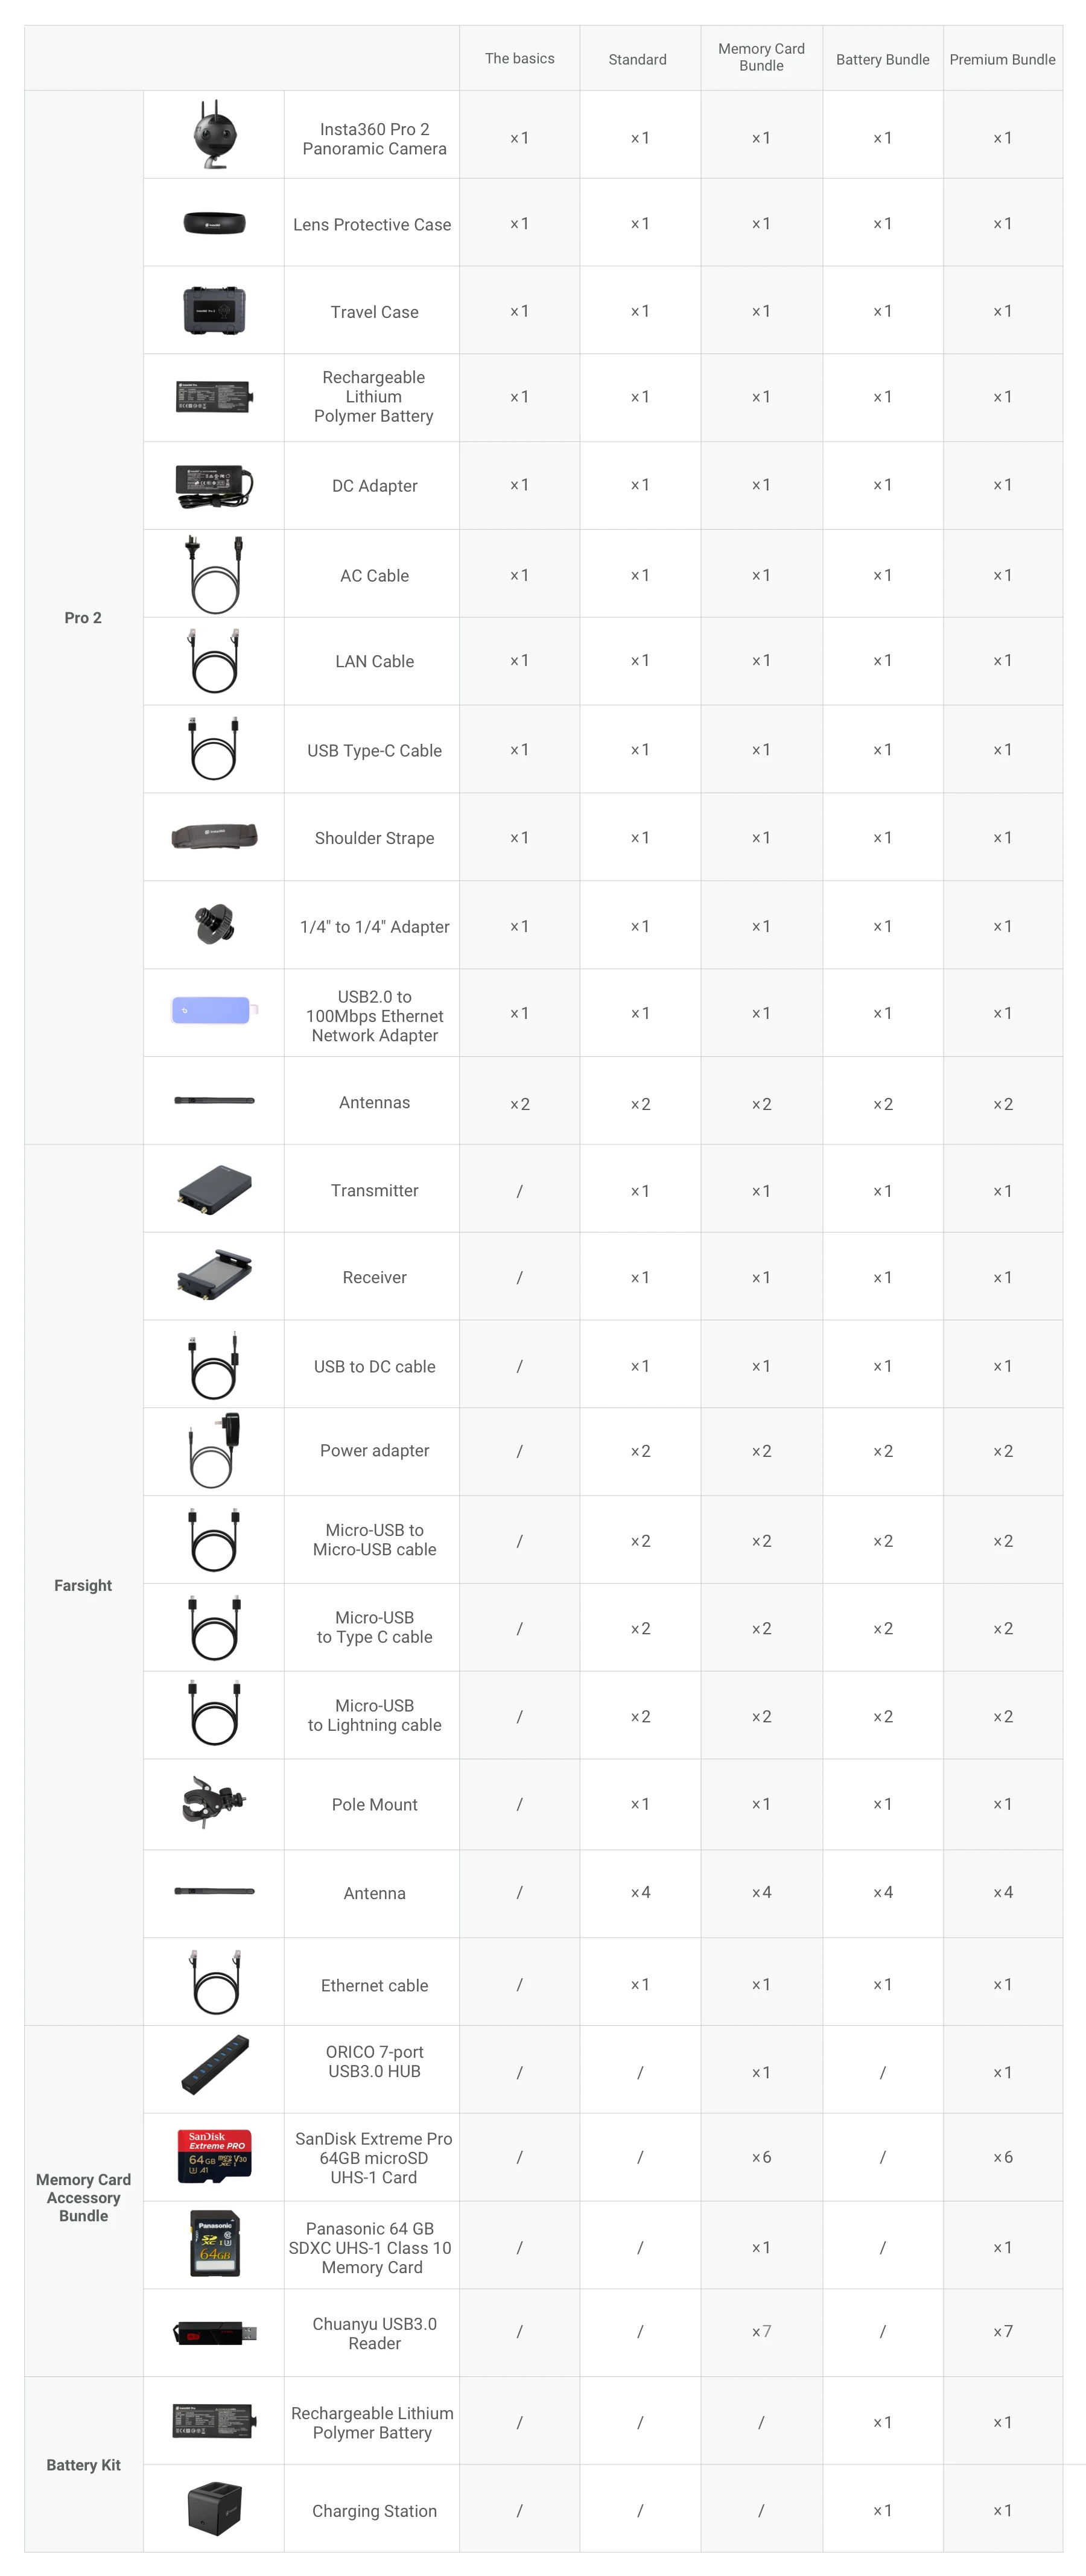Click the Travel Case product image
Screen dimensions: 1086x2576
coord(214,310)
